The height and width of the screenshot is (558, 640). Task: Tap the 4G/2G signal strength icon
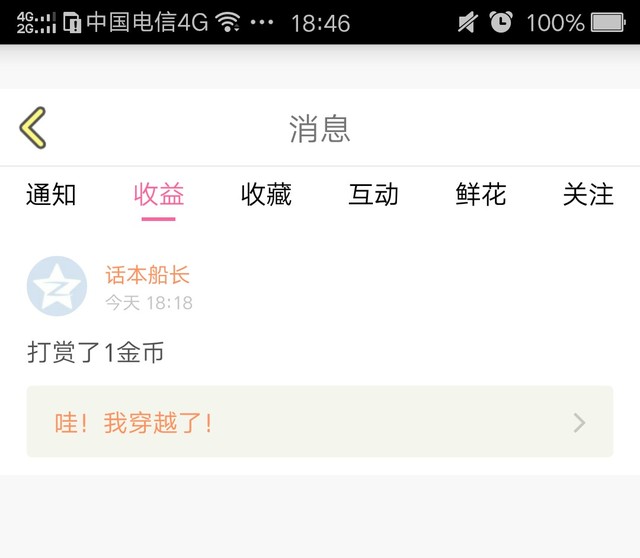point(36,22)
